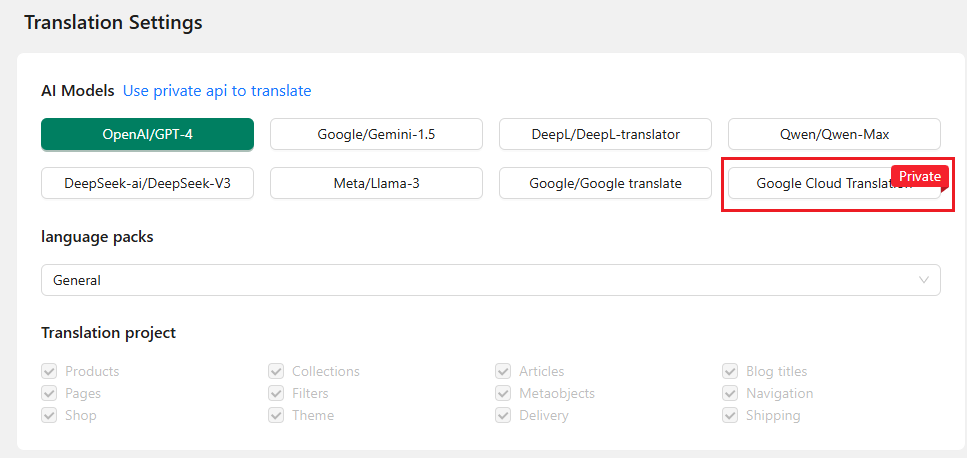This screenshot has height=458, width=967.
Task: Toggle the Blog titles checkbox
Action: 730,371
